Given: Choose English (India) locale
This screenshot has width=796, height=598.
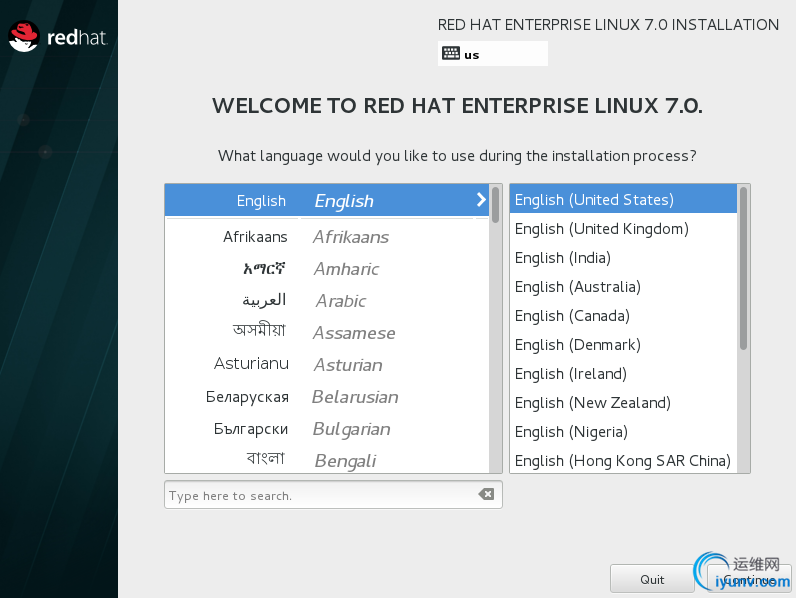Looking at the screenshot, I should point(562,258).
